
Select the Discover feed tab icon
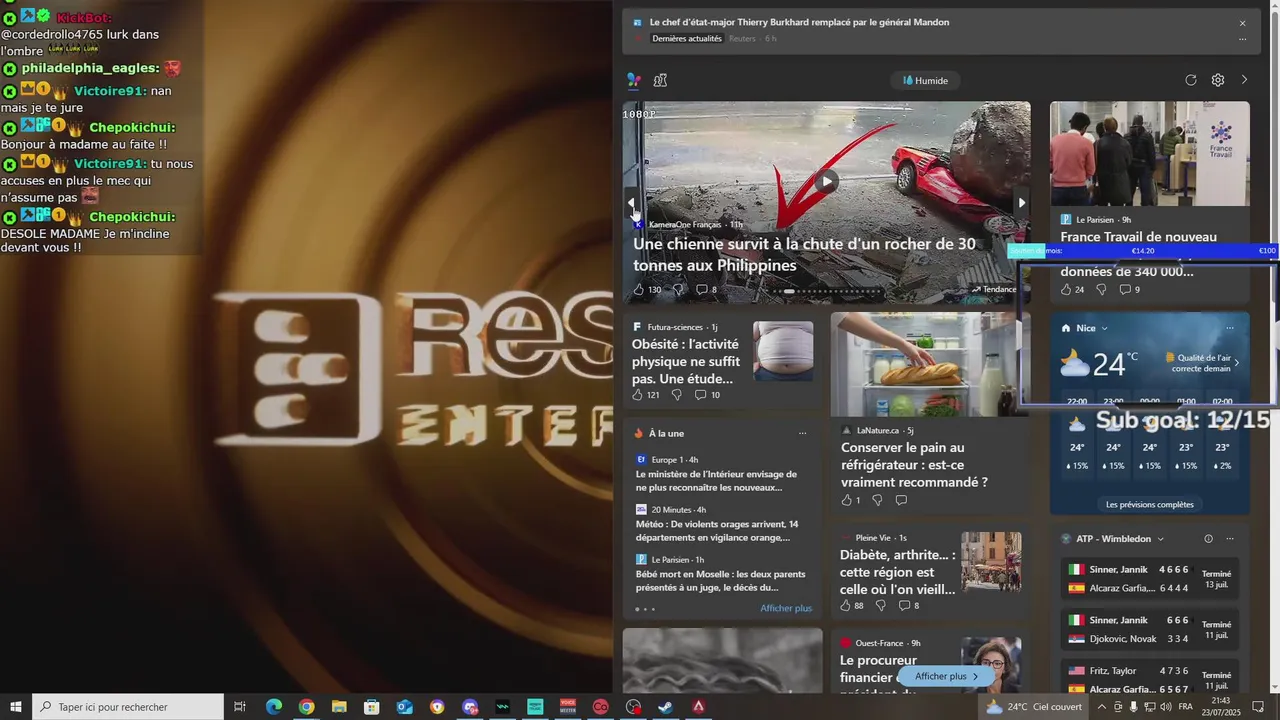(634, 80)
